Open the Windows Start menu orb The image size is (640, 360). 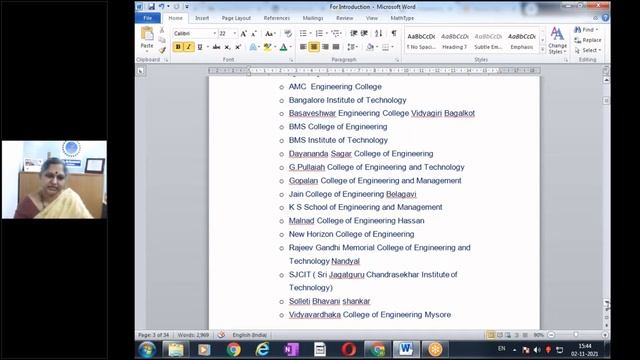tap(147, 350)
